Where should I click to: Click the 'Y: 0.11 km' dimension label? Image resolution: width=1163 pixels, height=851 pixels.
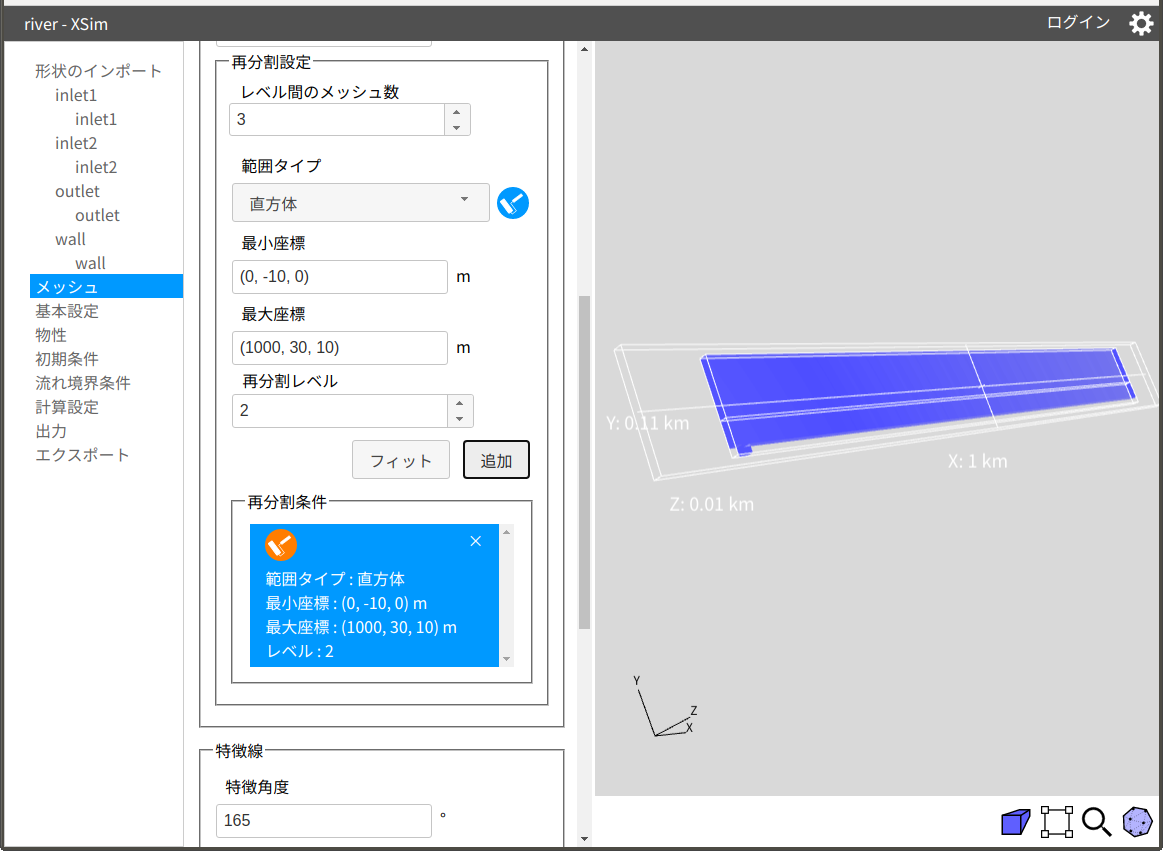click(648, 424)
